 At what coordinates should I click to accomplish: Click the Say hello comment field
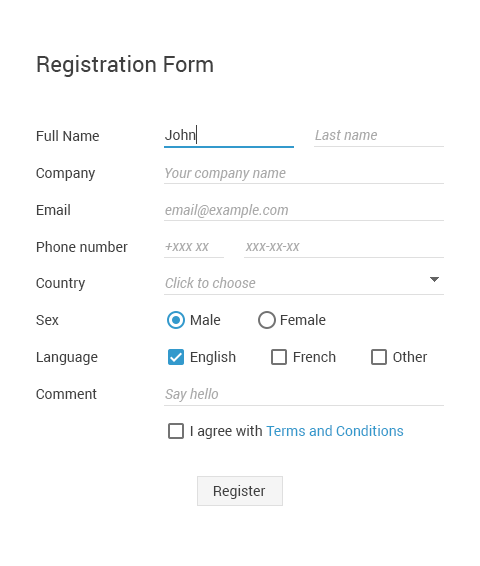coord(304,394)
